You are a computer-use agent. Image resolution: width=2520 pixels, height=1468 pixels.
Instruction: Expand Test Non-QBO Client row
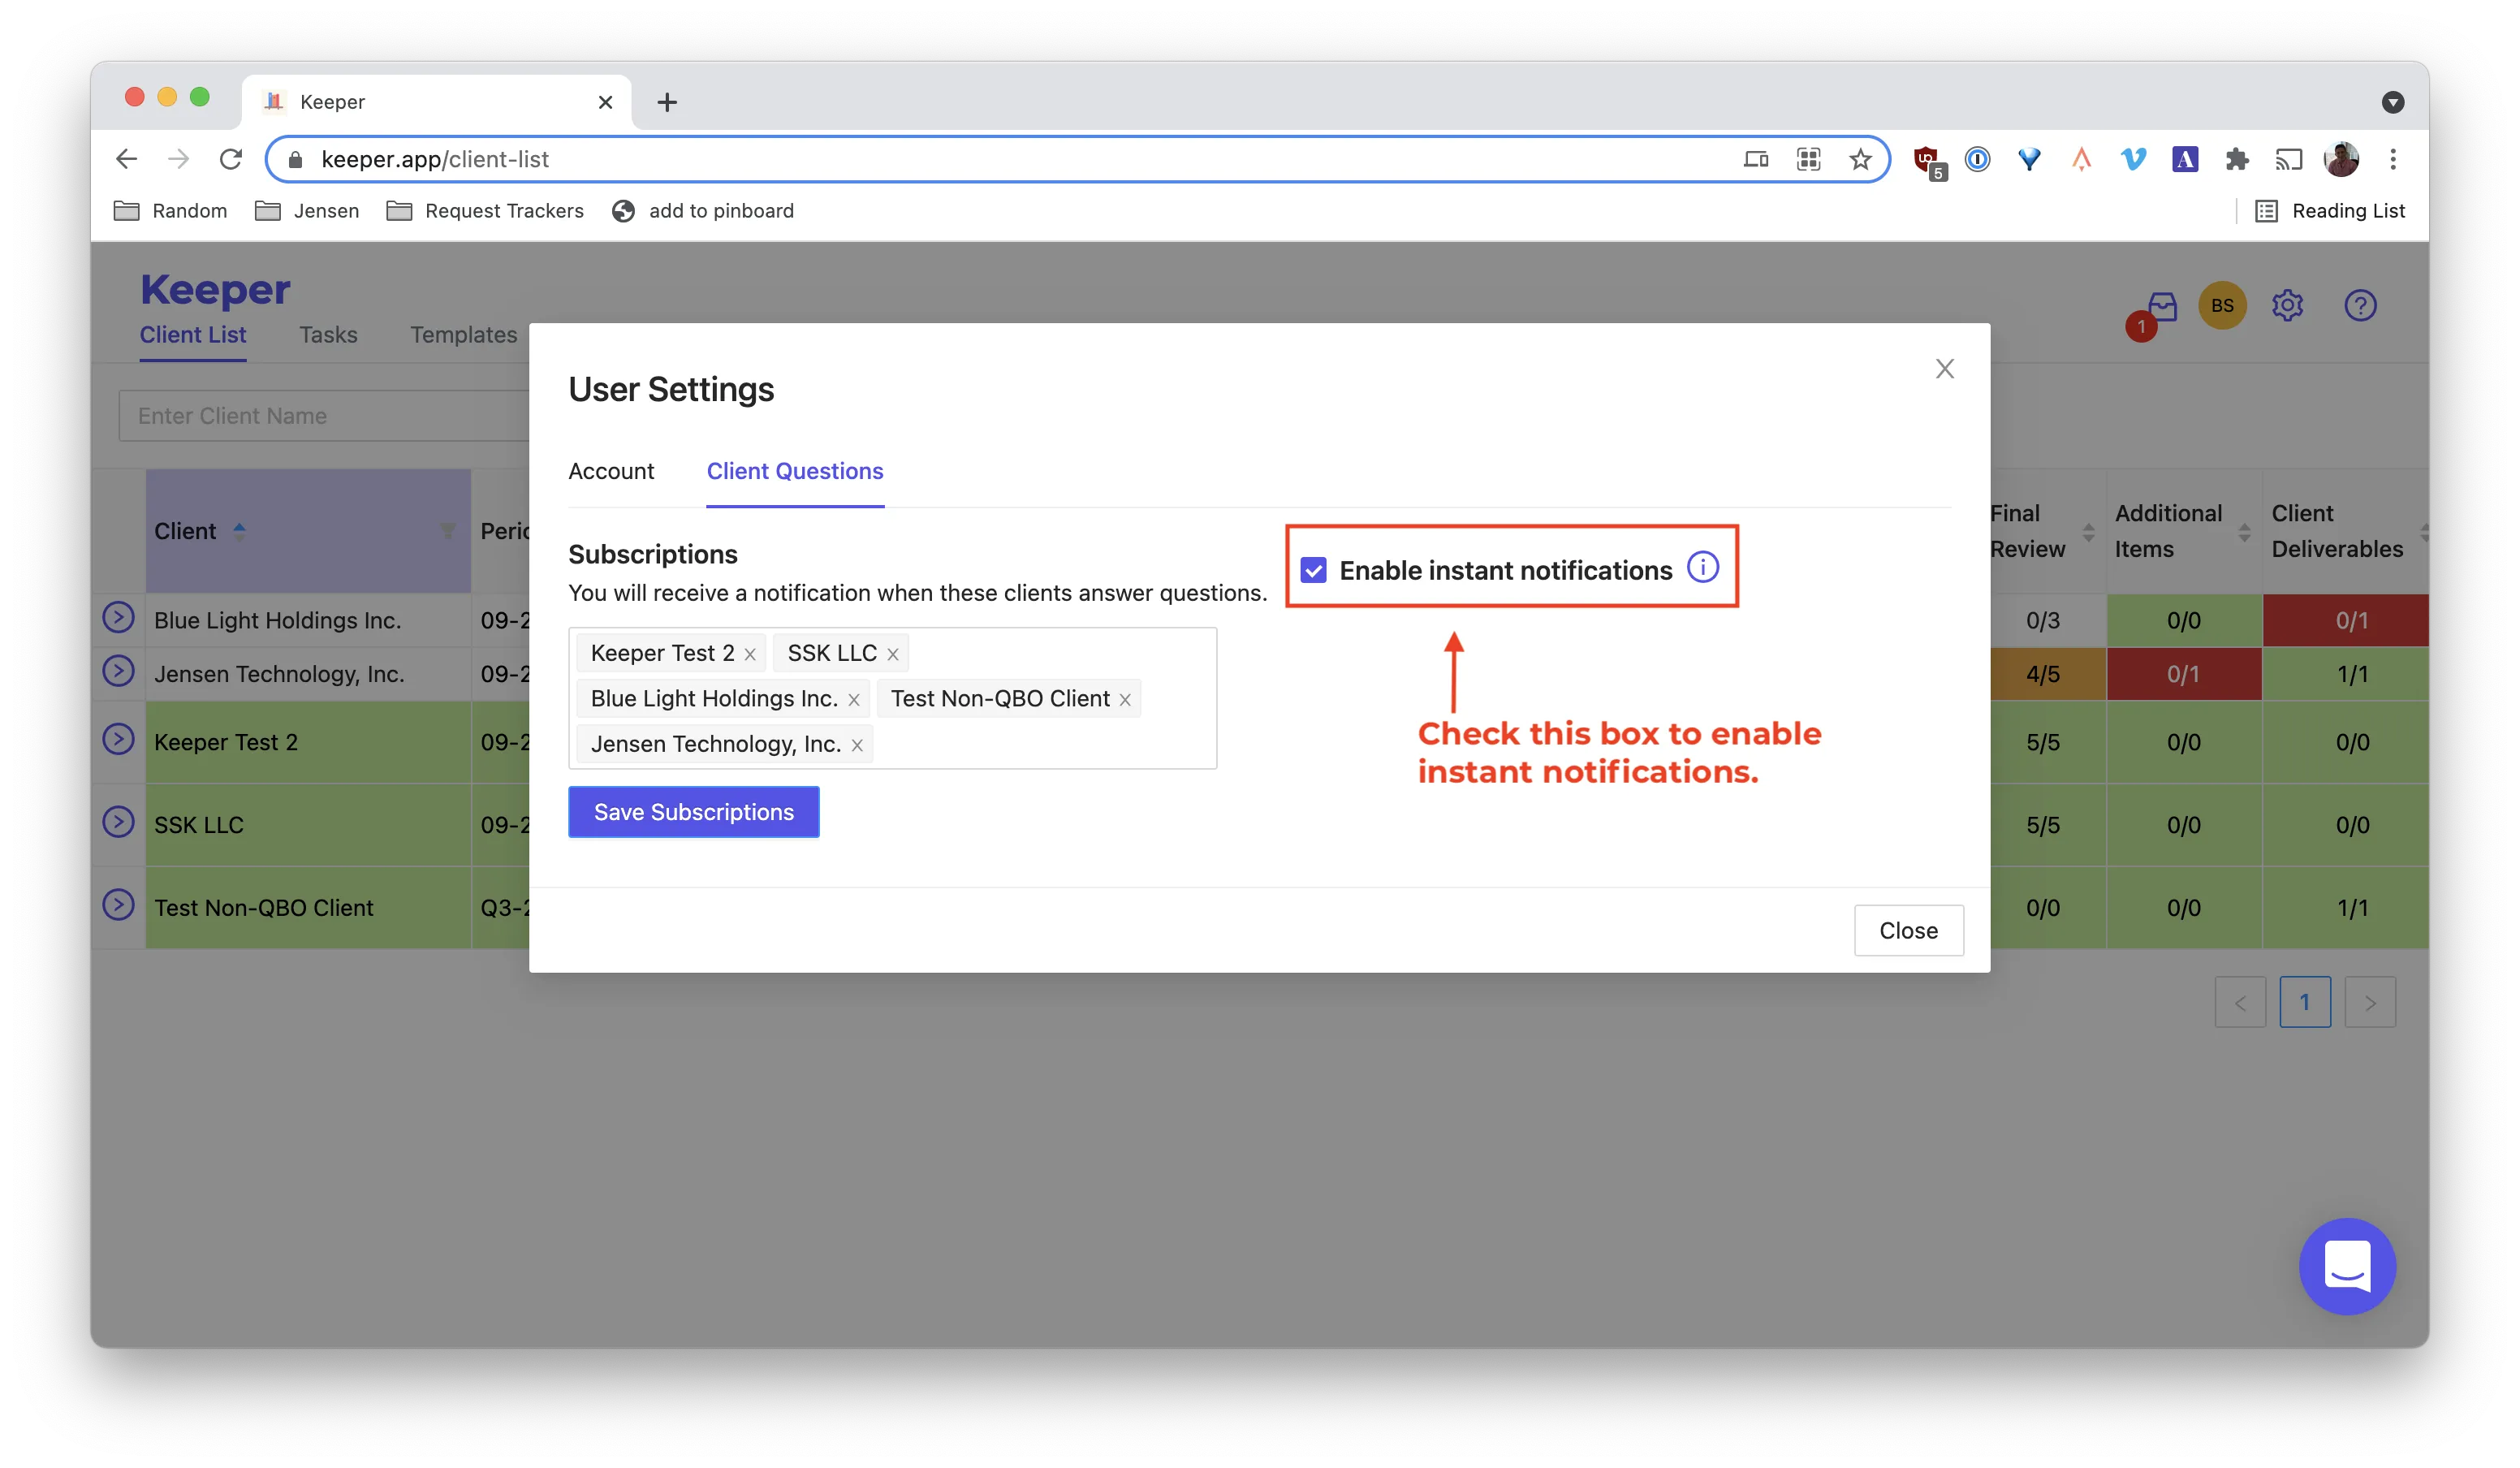point(118,905)
